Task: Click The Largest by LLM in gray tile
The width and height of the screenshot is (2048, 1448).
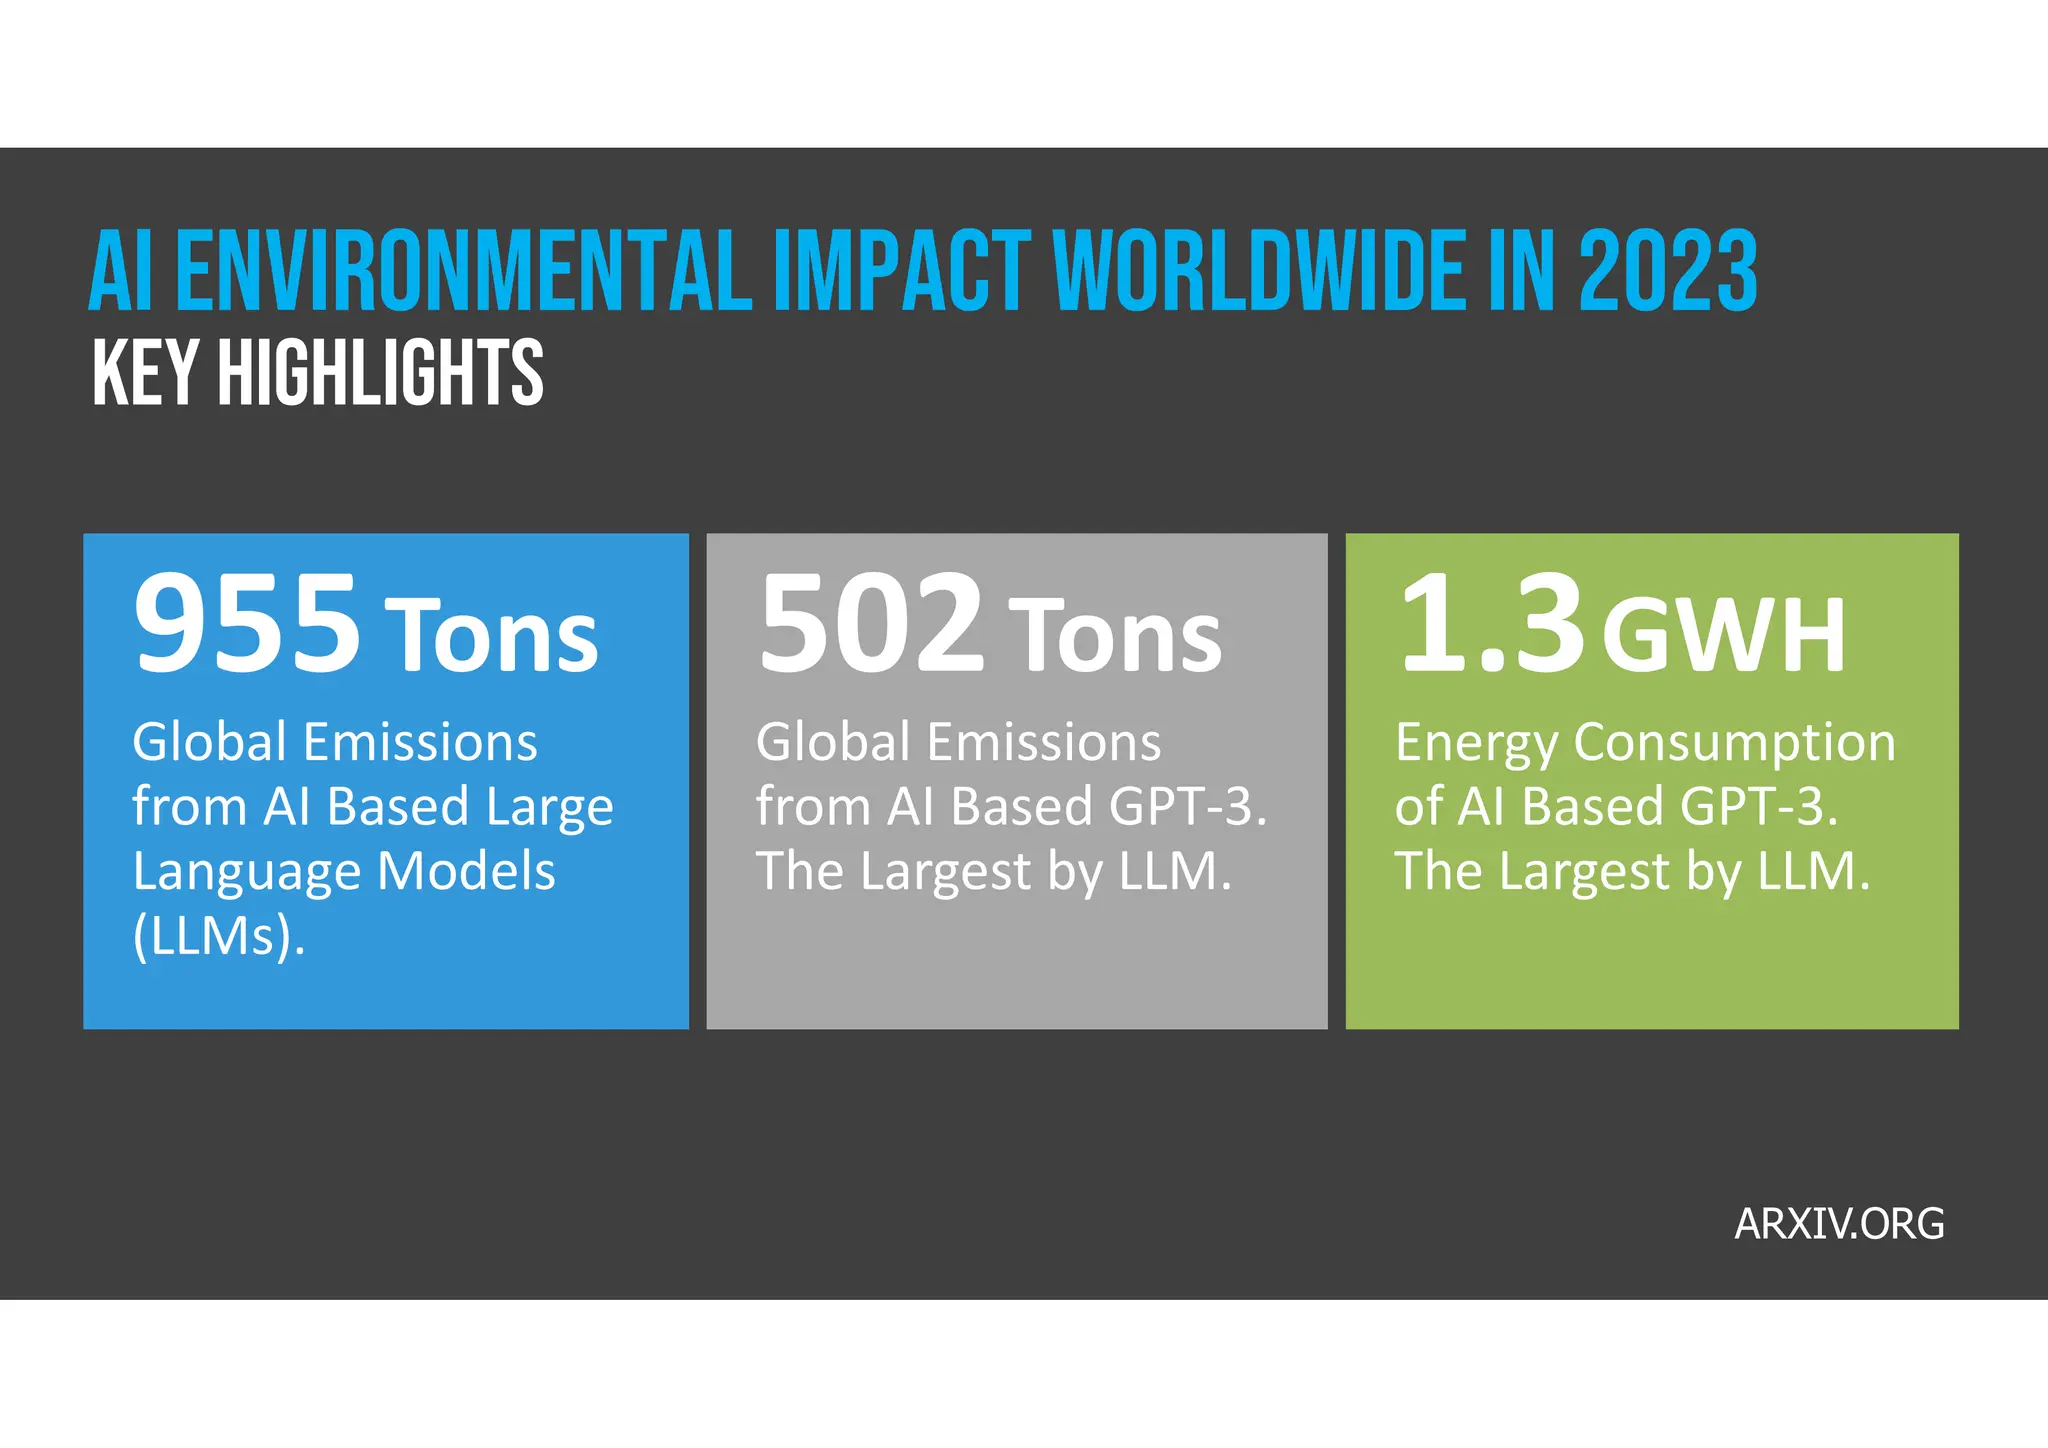Action: click(x=994, y=871)
